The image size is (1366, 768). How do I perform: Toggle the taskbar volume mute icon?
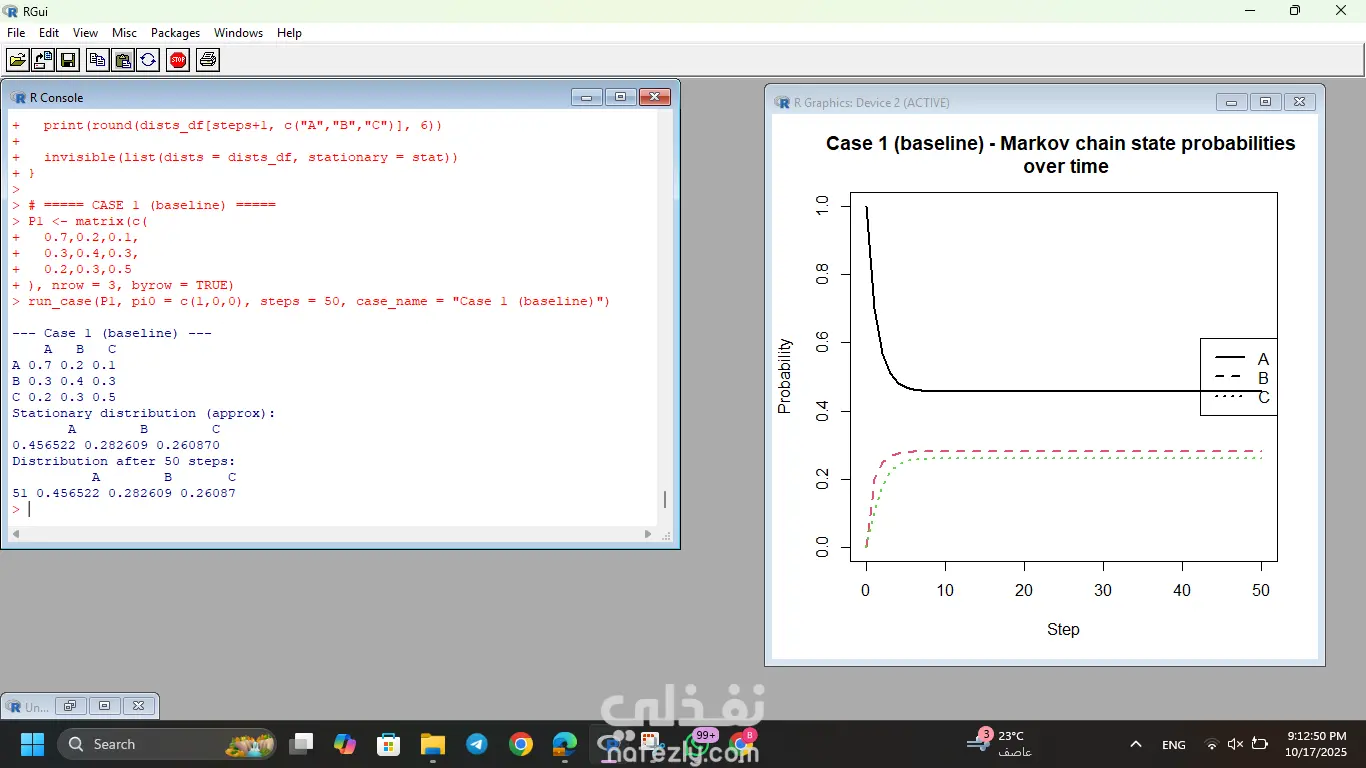[x=1235, y=744]
